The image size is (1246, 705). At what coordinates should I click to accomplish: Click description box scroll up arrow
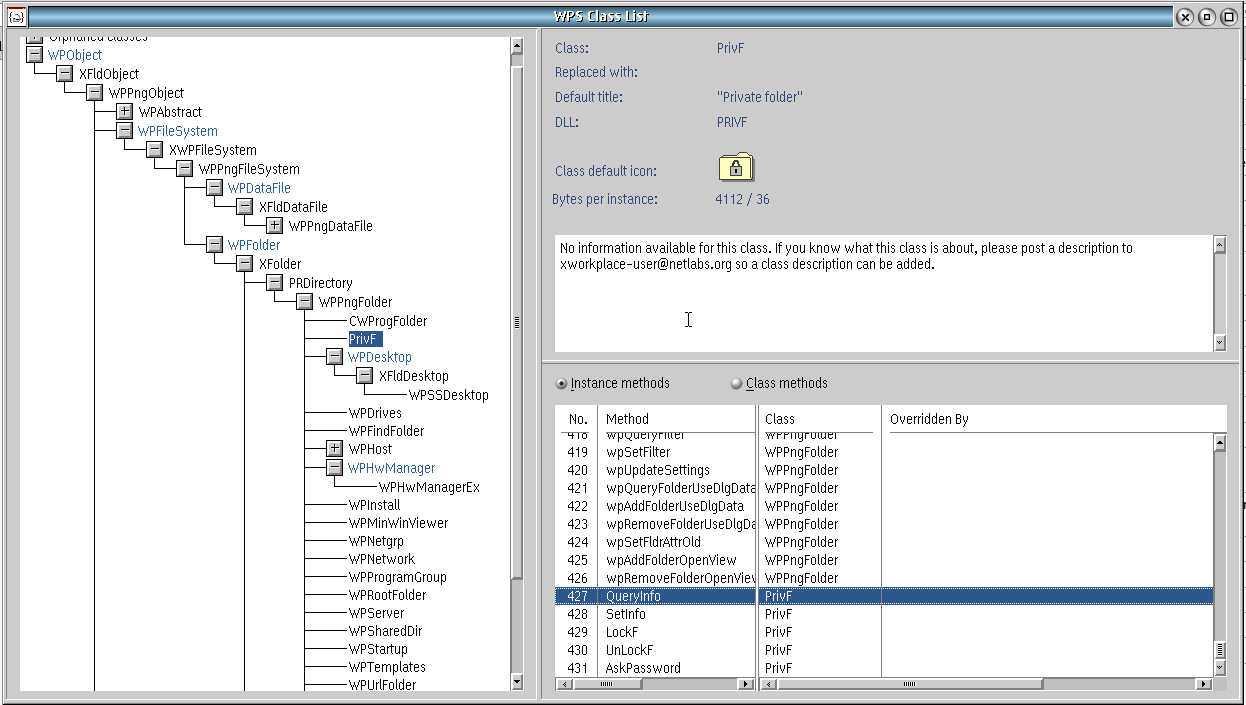1219,244
